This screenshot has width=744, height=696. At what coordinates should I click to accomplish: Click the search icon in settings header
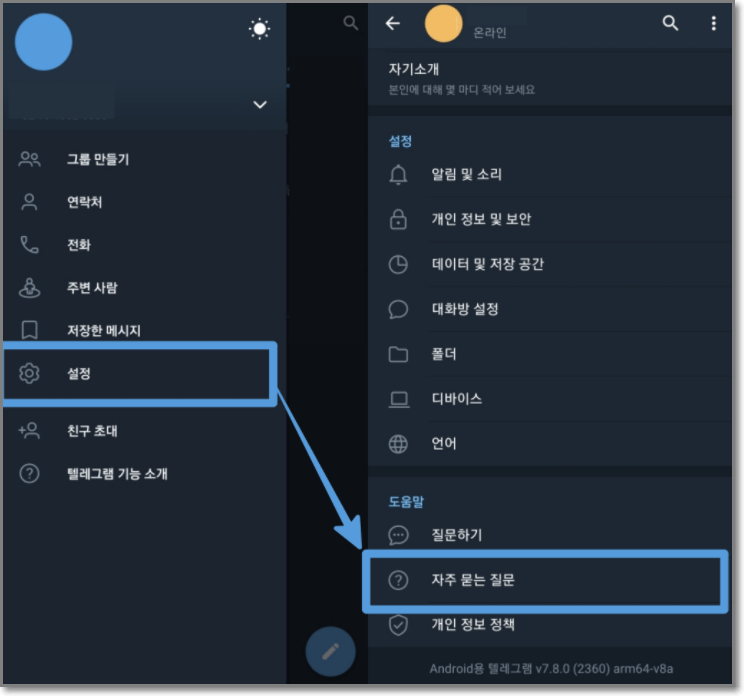[x=670, y=23]
